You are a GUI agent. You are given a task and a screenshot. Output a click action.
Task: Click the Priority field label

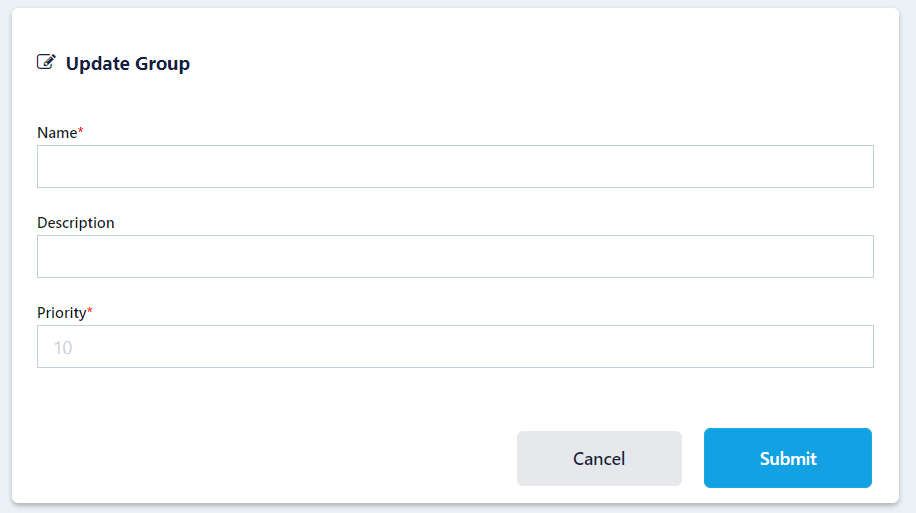[62, 313]
